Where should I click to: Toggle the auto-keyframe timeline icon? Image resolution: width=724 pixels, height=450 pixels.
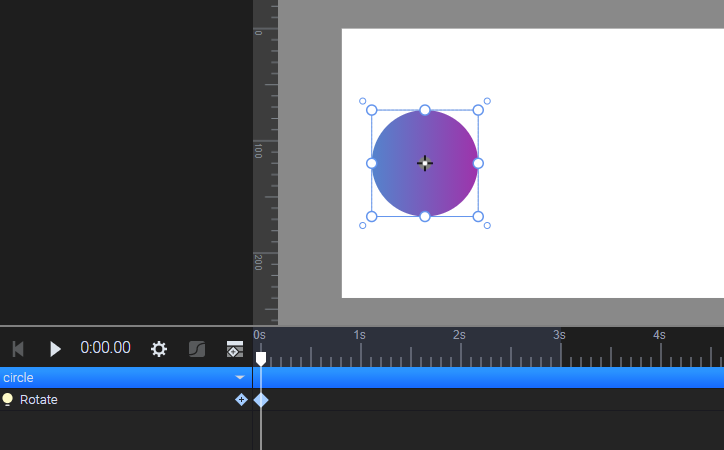coord(235,349)
